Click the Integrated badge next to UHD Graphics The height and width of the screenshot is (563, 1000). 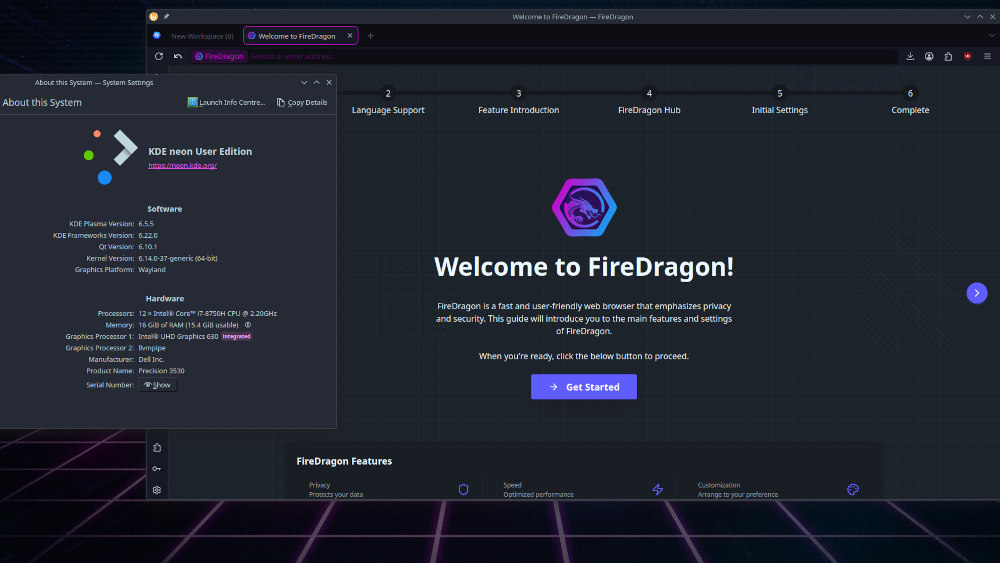pyautogui.click(x=237, y=336)
